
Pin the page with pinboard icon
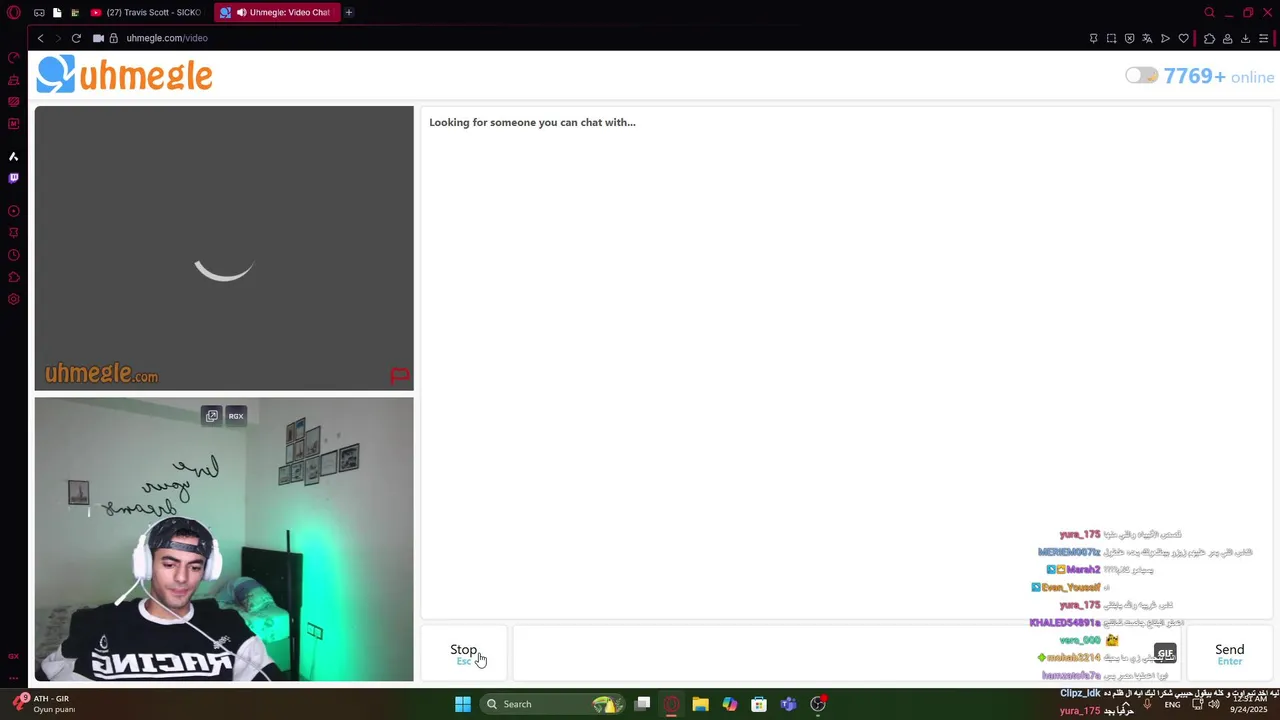pos(1093,38)
